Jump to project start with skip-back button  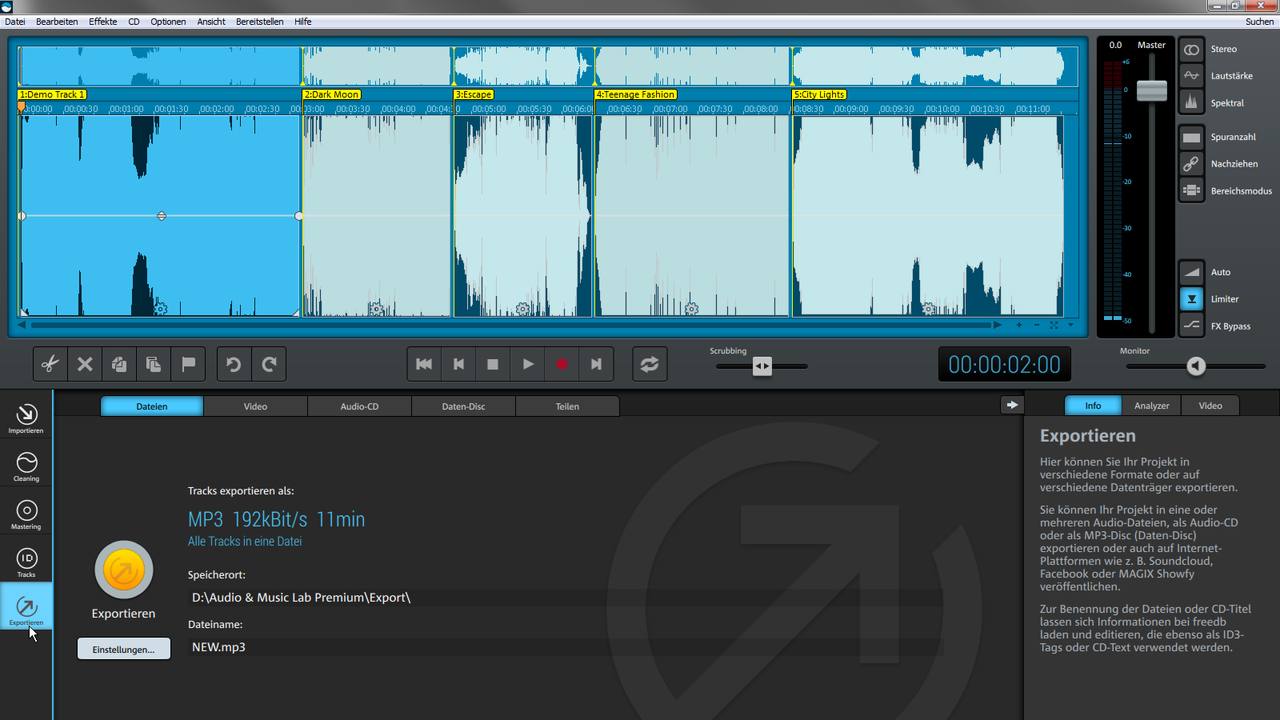[x=424, y=365]
